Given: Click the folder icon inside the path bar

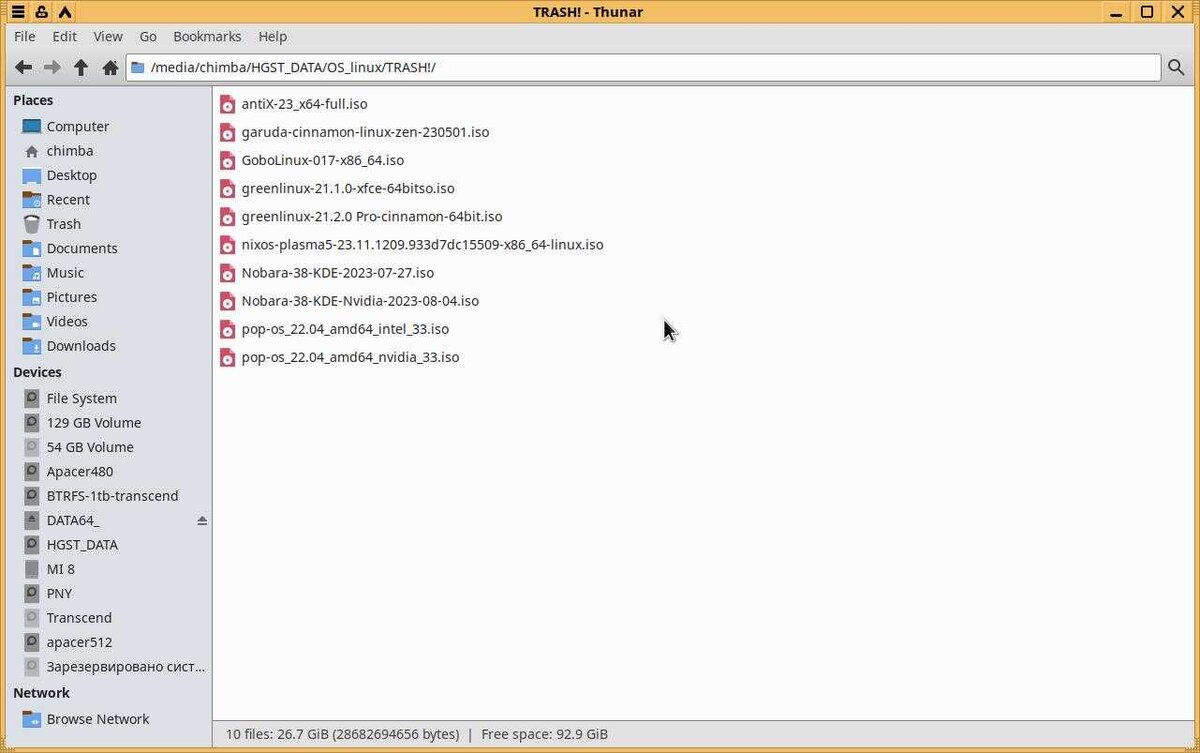Looking at the screenshot, I should pyautogui.click(x=138, y=67).
